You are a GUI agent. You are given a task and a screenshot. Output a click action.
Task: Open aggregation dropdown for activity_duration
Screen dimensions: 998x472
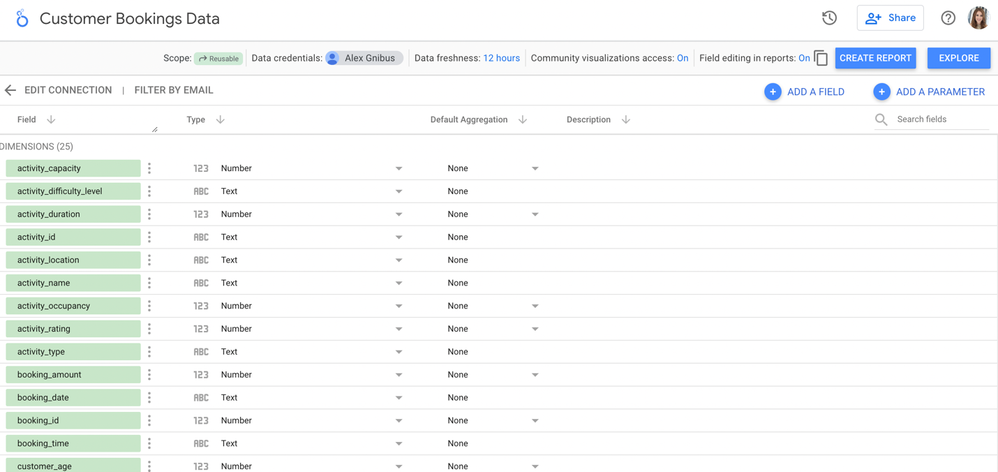pos(535,214)
